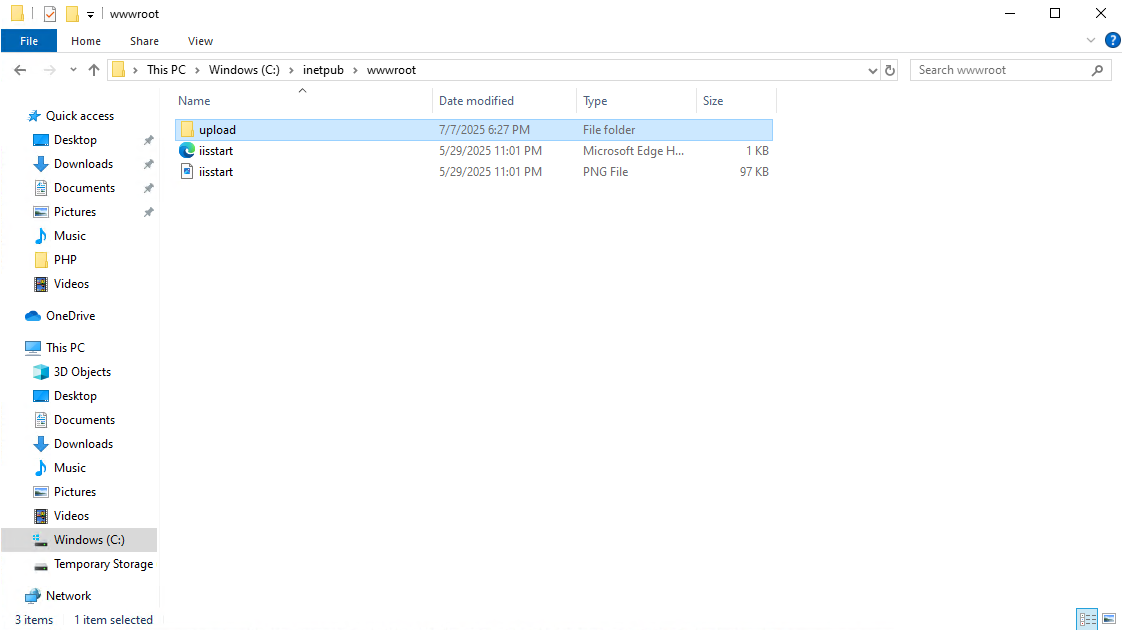
Task: Sort by Date modified column header
Action: pos(504,101)
